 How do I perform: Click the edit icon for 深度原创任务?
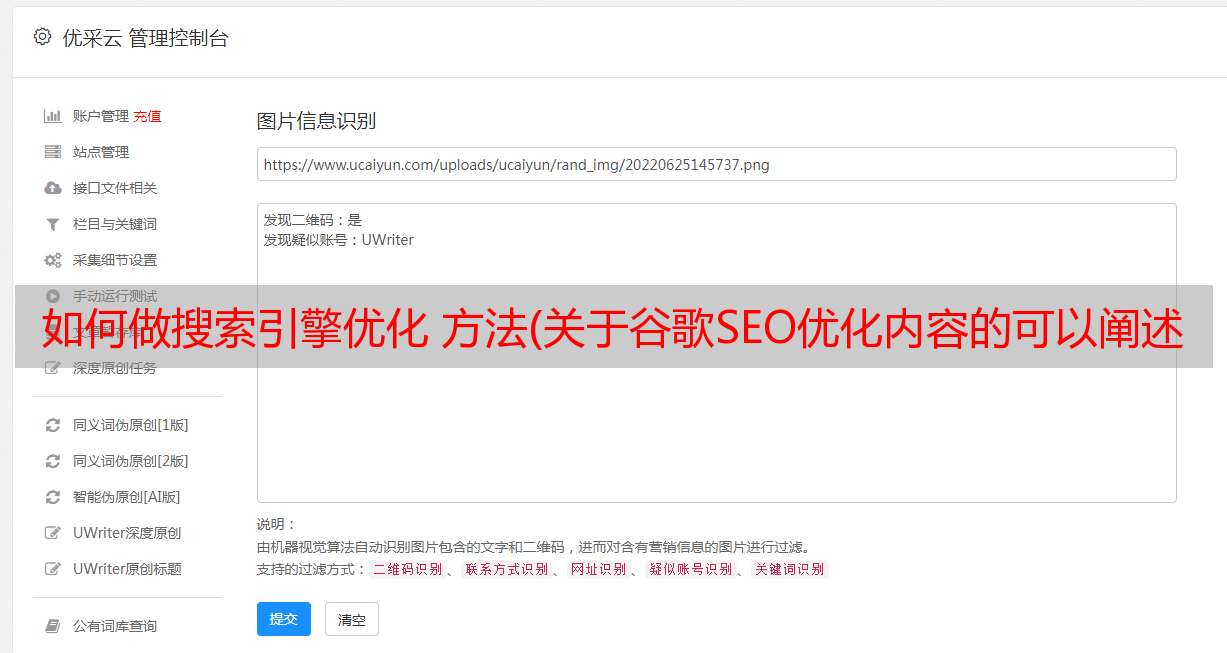click(x=53, y=368)
